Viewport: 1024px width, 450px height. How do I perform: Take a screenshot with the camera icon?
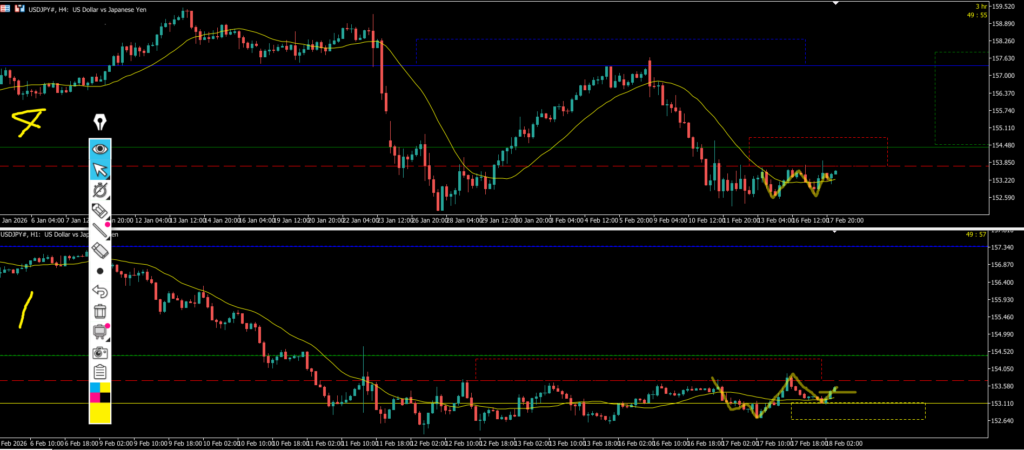[100, 352]
